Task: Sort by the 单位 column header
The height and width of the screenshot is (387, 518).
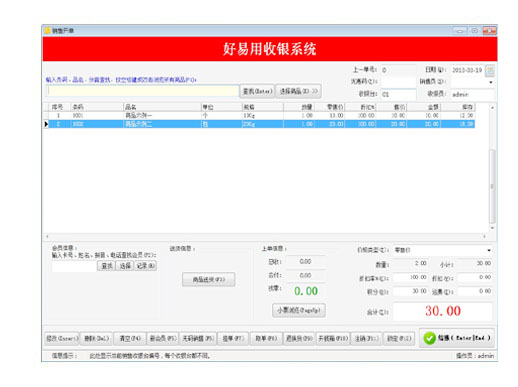Action: (222, 107)
